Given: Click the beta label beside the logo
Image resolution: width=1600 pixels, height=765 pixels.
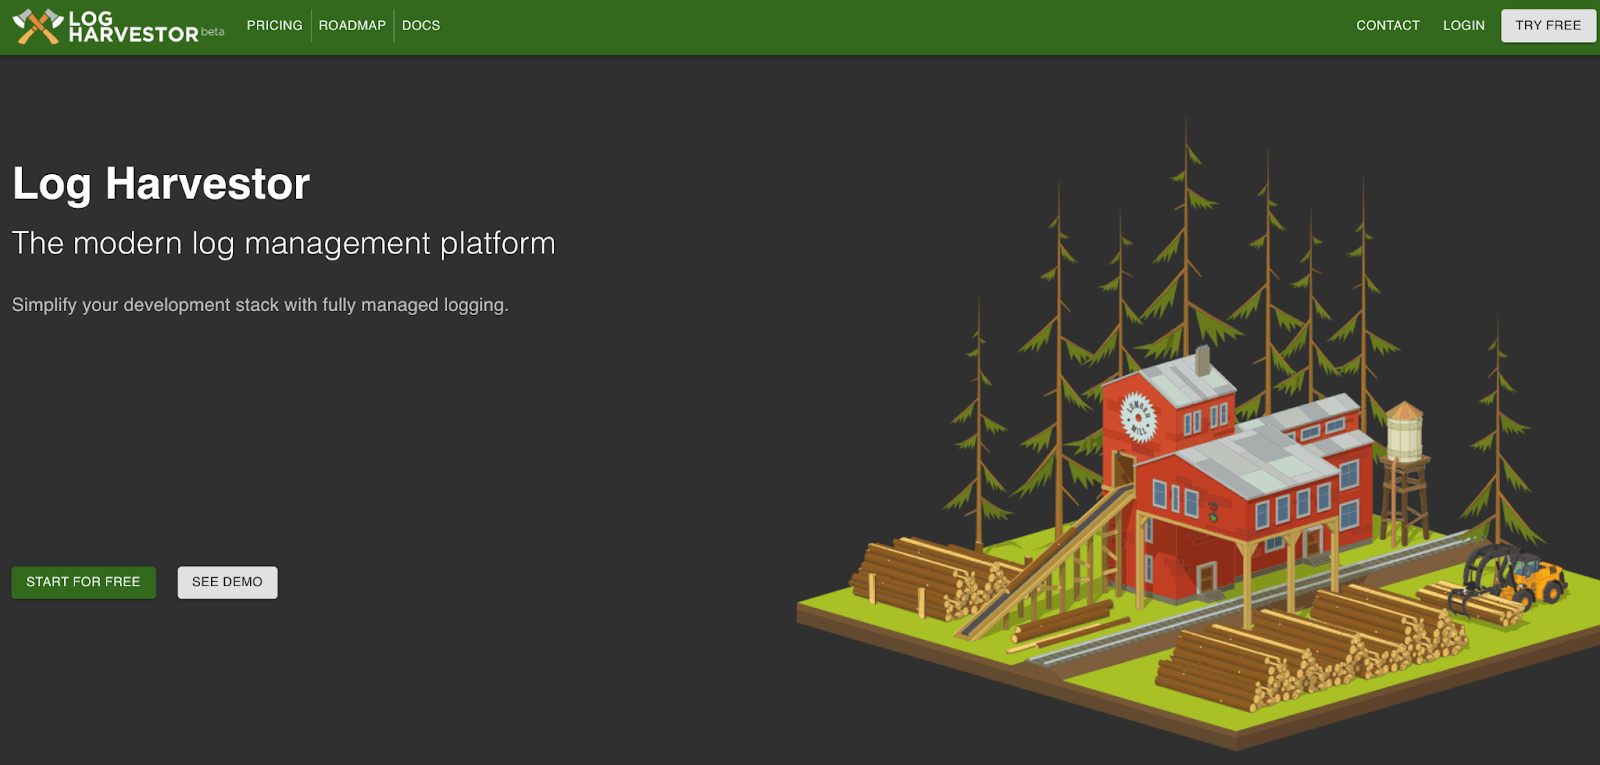Looking at the screenshot, I should tap(212, 32).
